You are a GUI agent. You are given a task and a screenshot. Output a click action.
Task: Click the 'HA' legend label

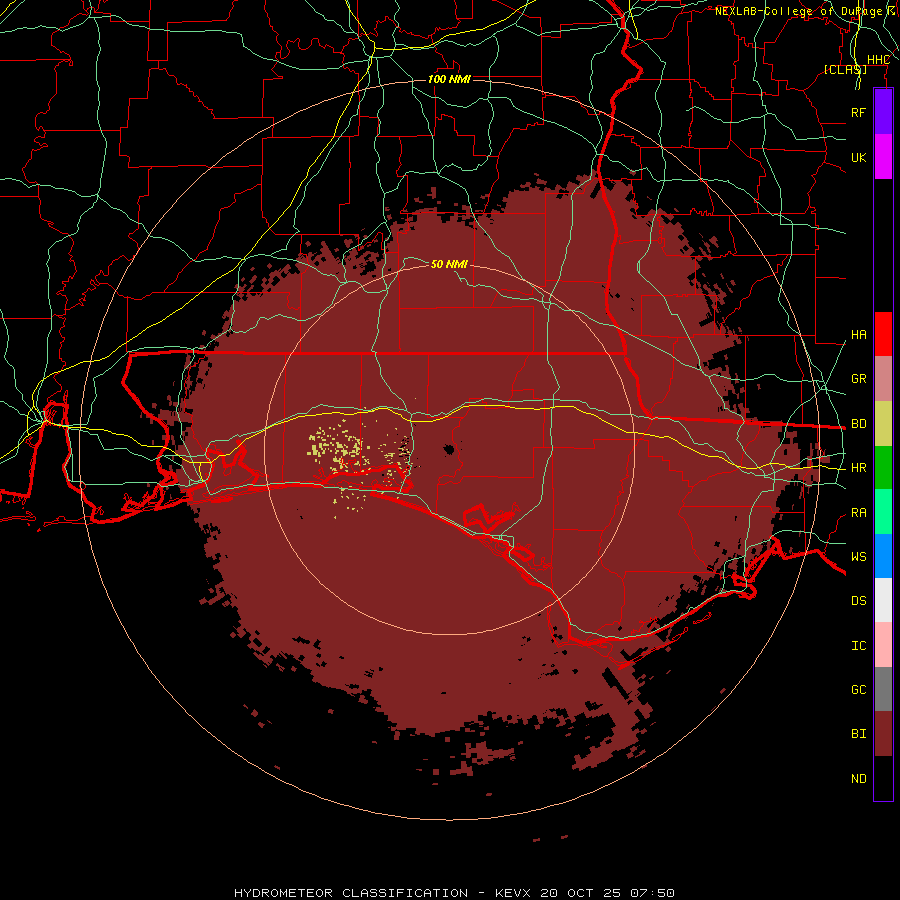click(858, 335)
